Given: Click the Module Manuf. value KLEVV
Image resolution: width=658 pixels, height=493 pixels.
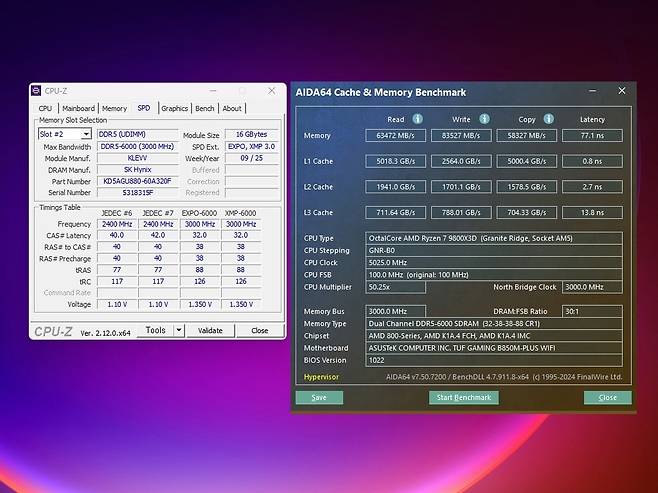Looking at the screenshot, I should (137, 158).
